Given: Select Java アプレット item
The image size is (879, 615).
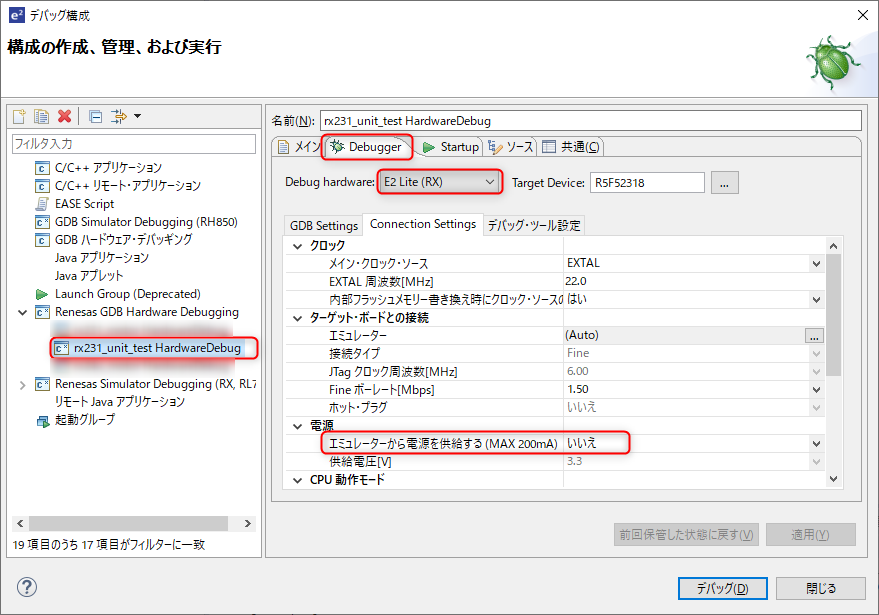Looking at the screenshot, I should click(x=89, y=275).
